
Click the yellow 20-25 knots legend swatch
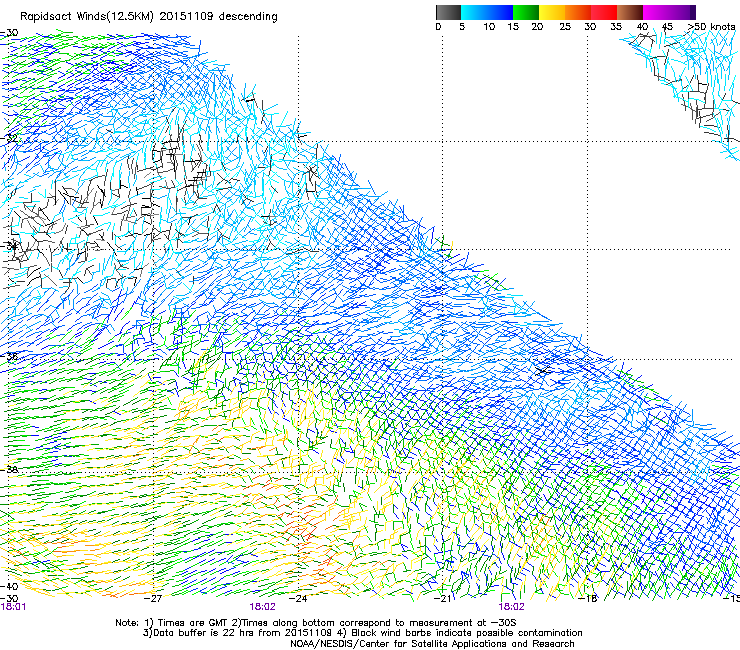tap(552, 12)
